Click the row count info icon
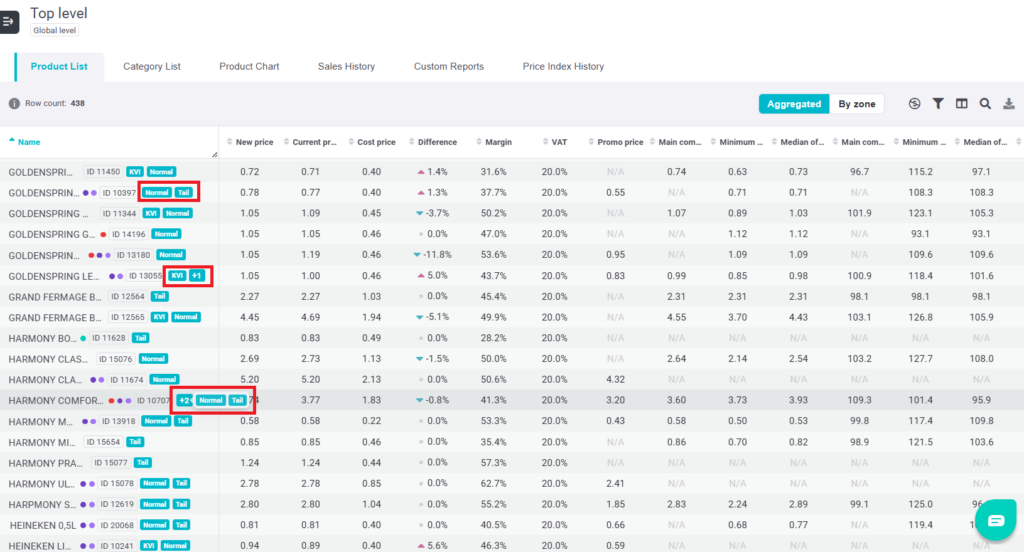This screenshot has width=1024, height=552. pos(14,103)
